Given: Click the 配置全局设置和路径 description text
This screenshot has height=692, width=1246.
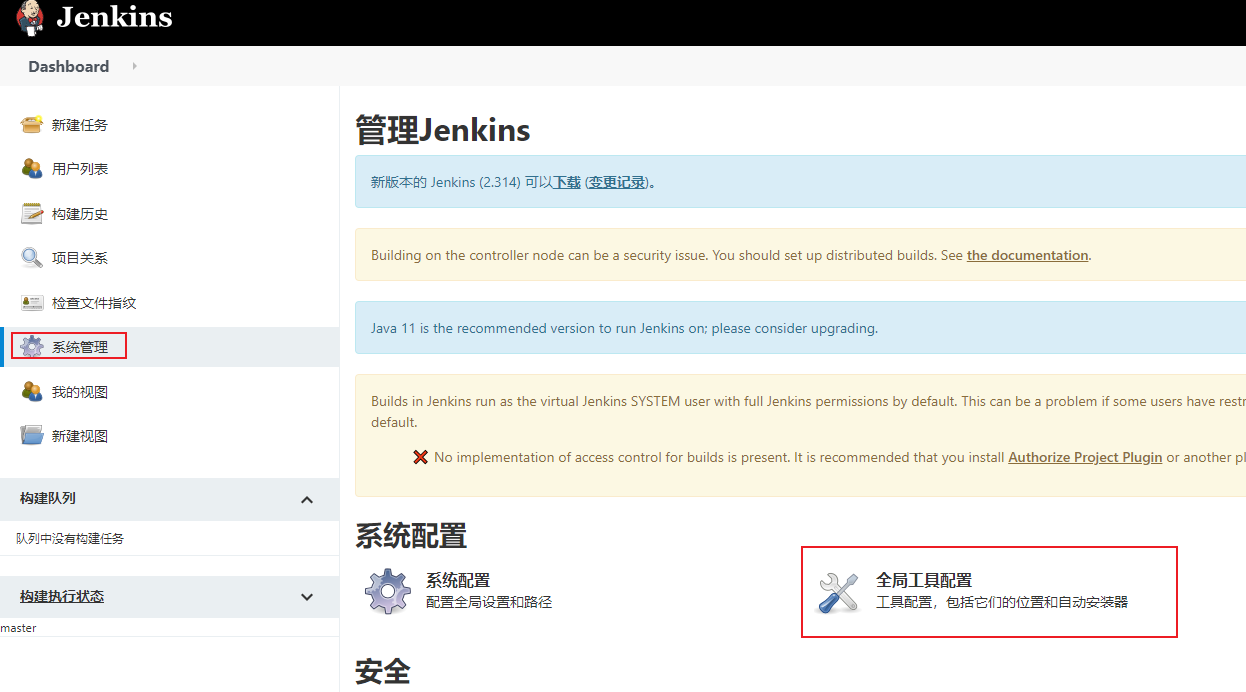Looking at the screenshot, I should pyautogui.click(x=489, y=602).
